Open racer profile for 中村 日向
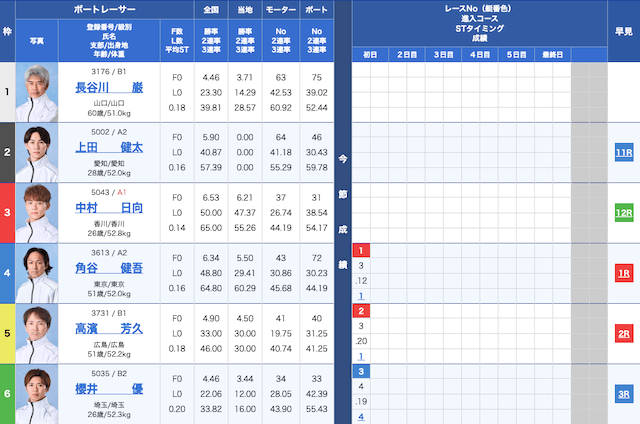640x424 pixels. (109, 208)
